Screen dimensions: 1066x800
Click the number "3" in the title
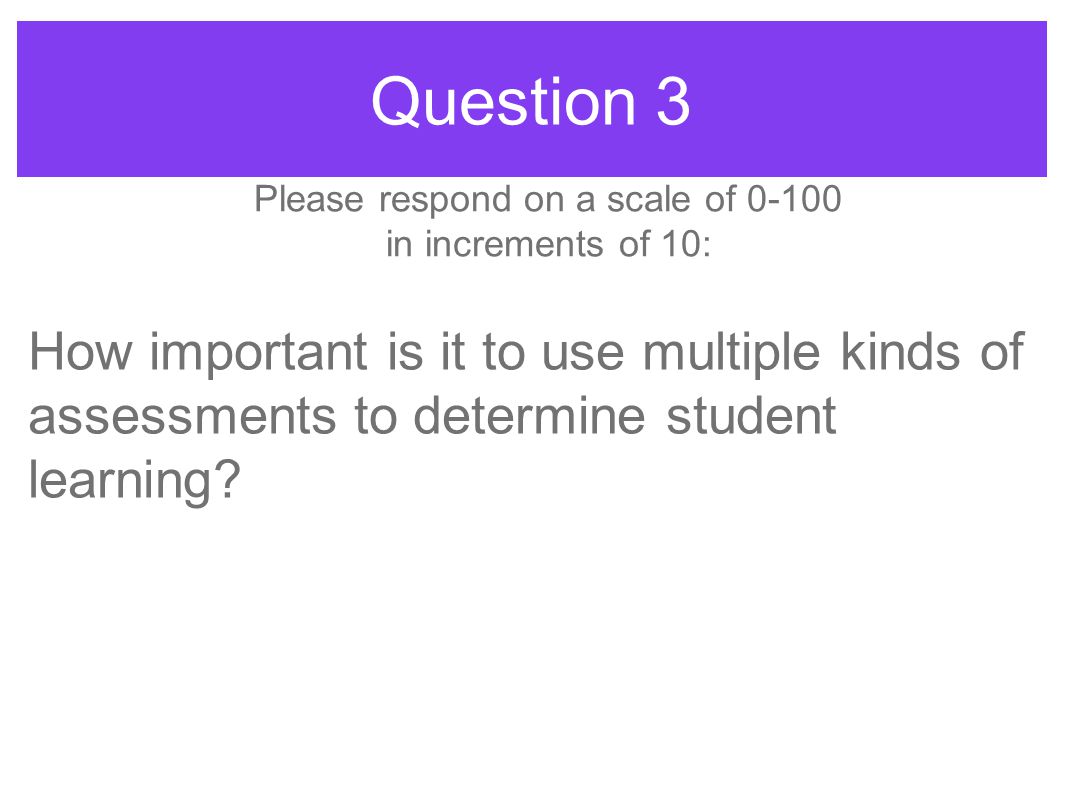[x=673, y=101]
